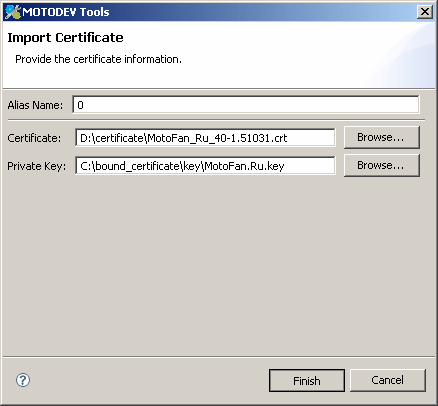Select the Private Key path field
The image size is (438, 406).
[x=205, y=166]
